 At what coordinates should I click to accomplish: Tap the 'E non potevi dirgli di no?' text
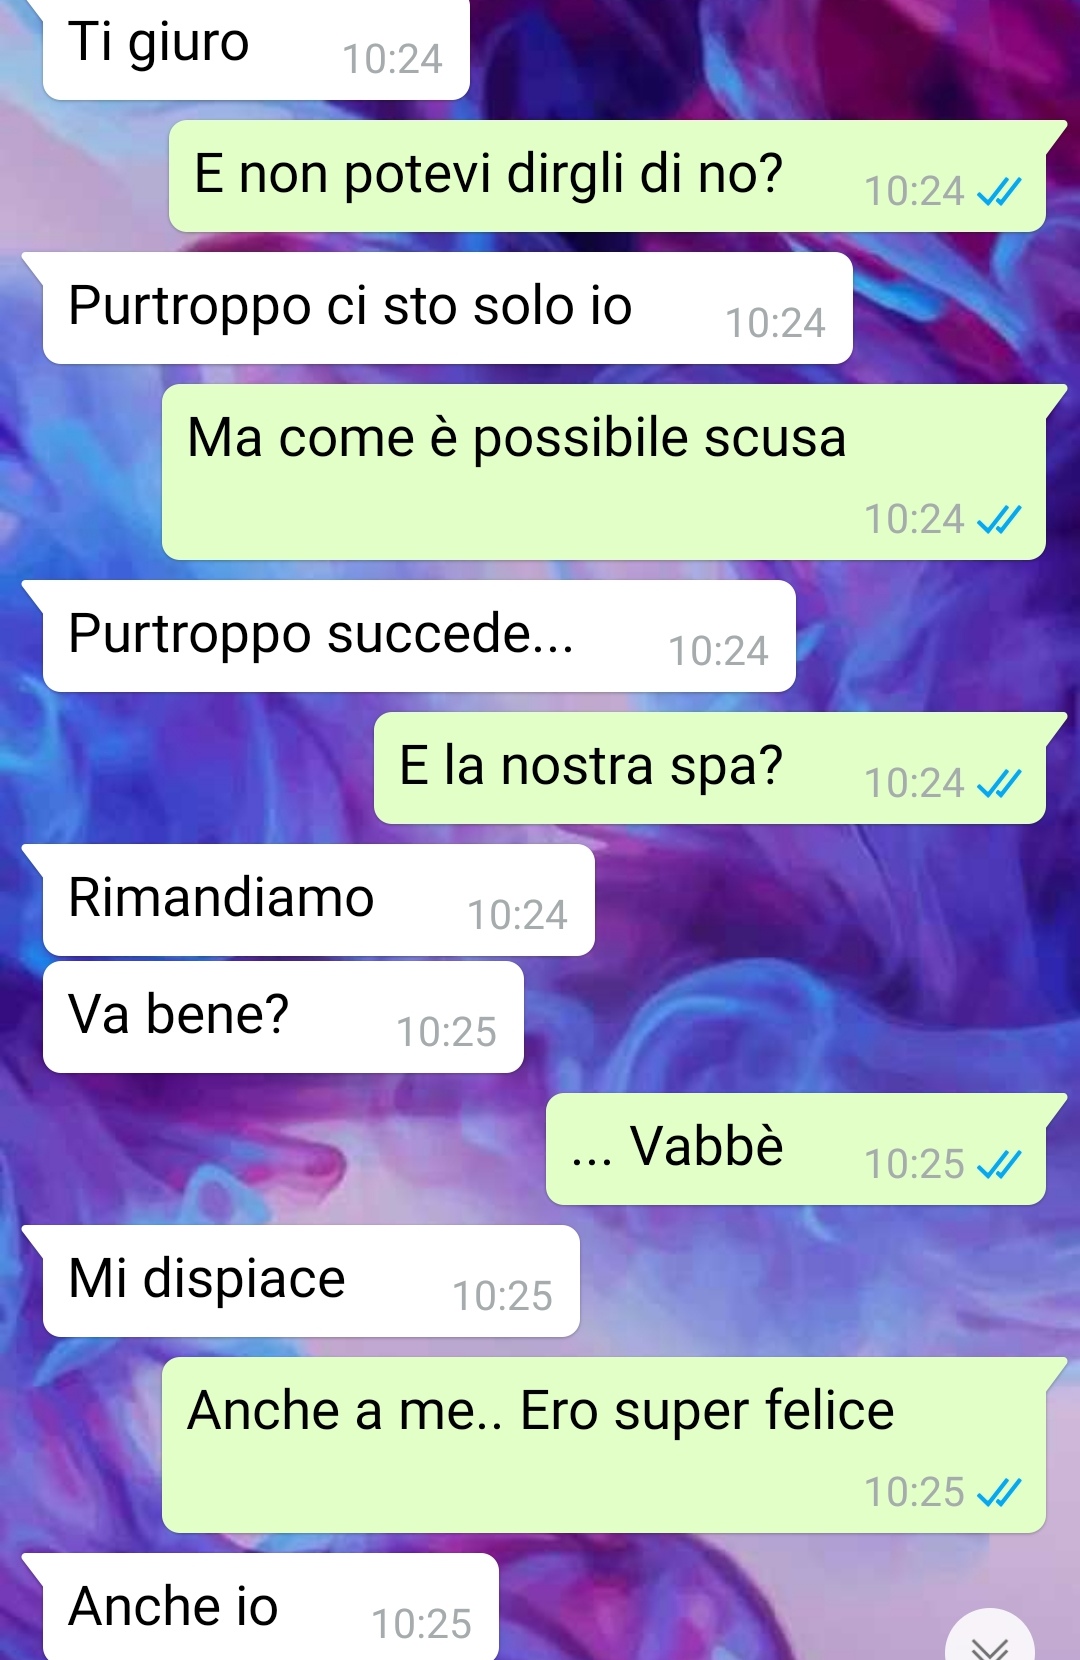[488, 174]
